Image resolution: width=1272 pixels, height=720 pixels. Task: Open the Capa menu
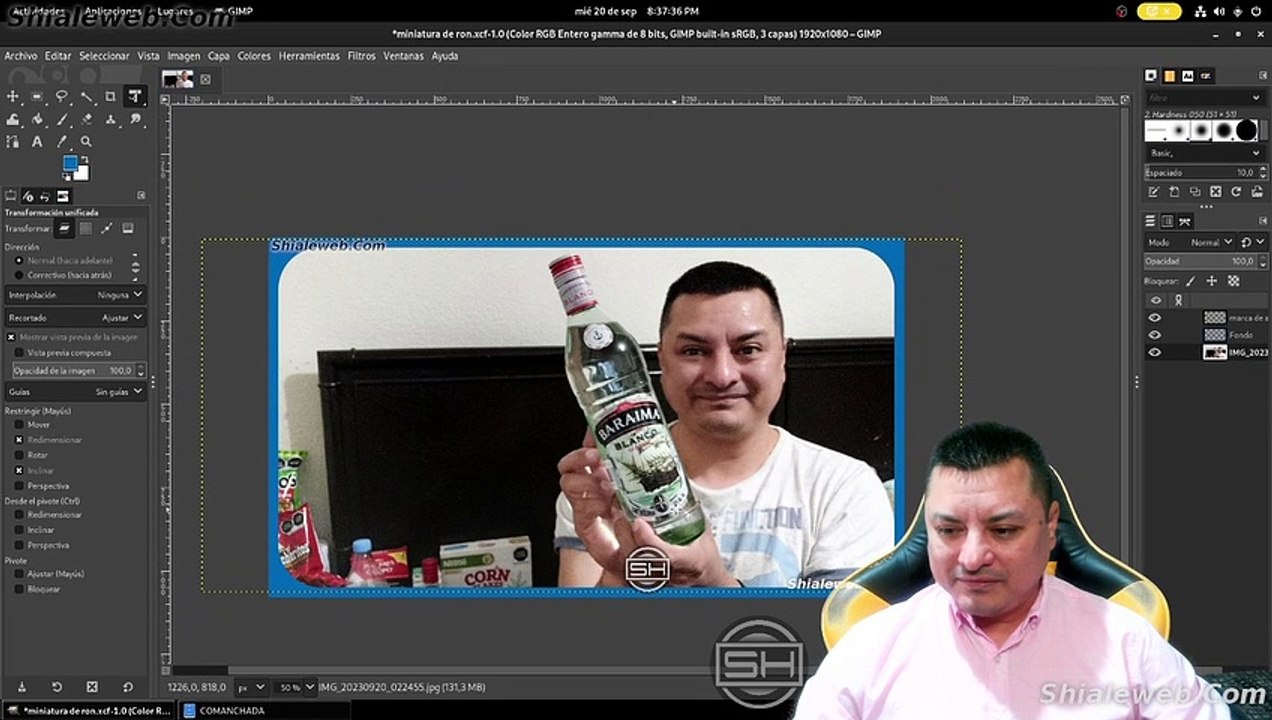pos(218,56)
